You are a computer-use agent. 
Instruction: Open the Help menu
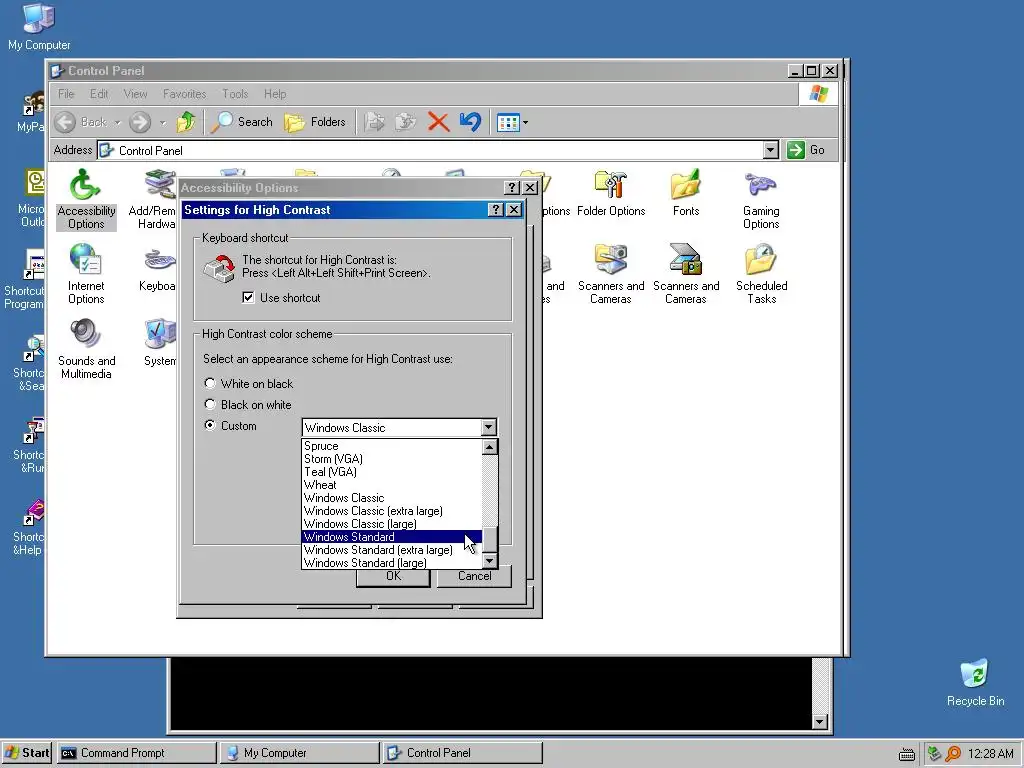point(275,94)
